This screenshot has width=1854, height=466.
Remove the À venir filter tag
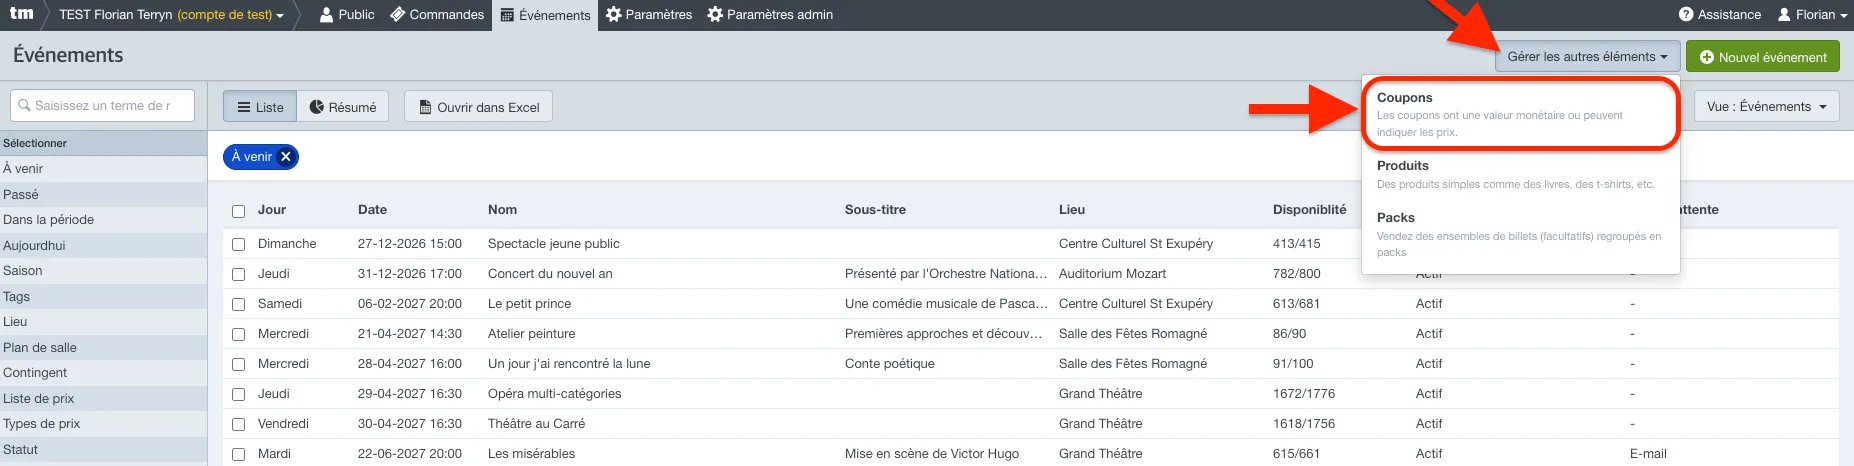pyautogui.click(x=286, y=157)
